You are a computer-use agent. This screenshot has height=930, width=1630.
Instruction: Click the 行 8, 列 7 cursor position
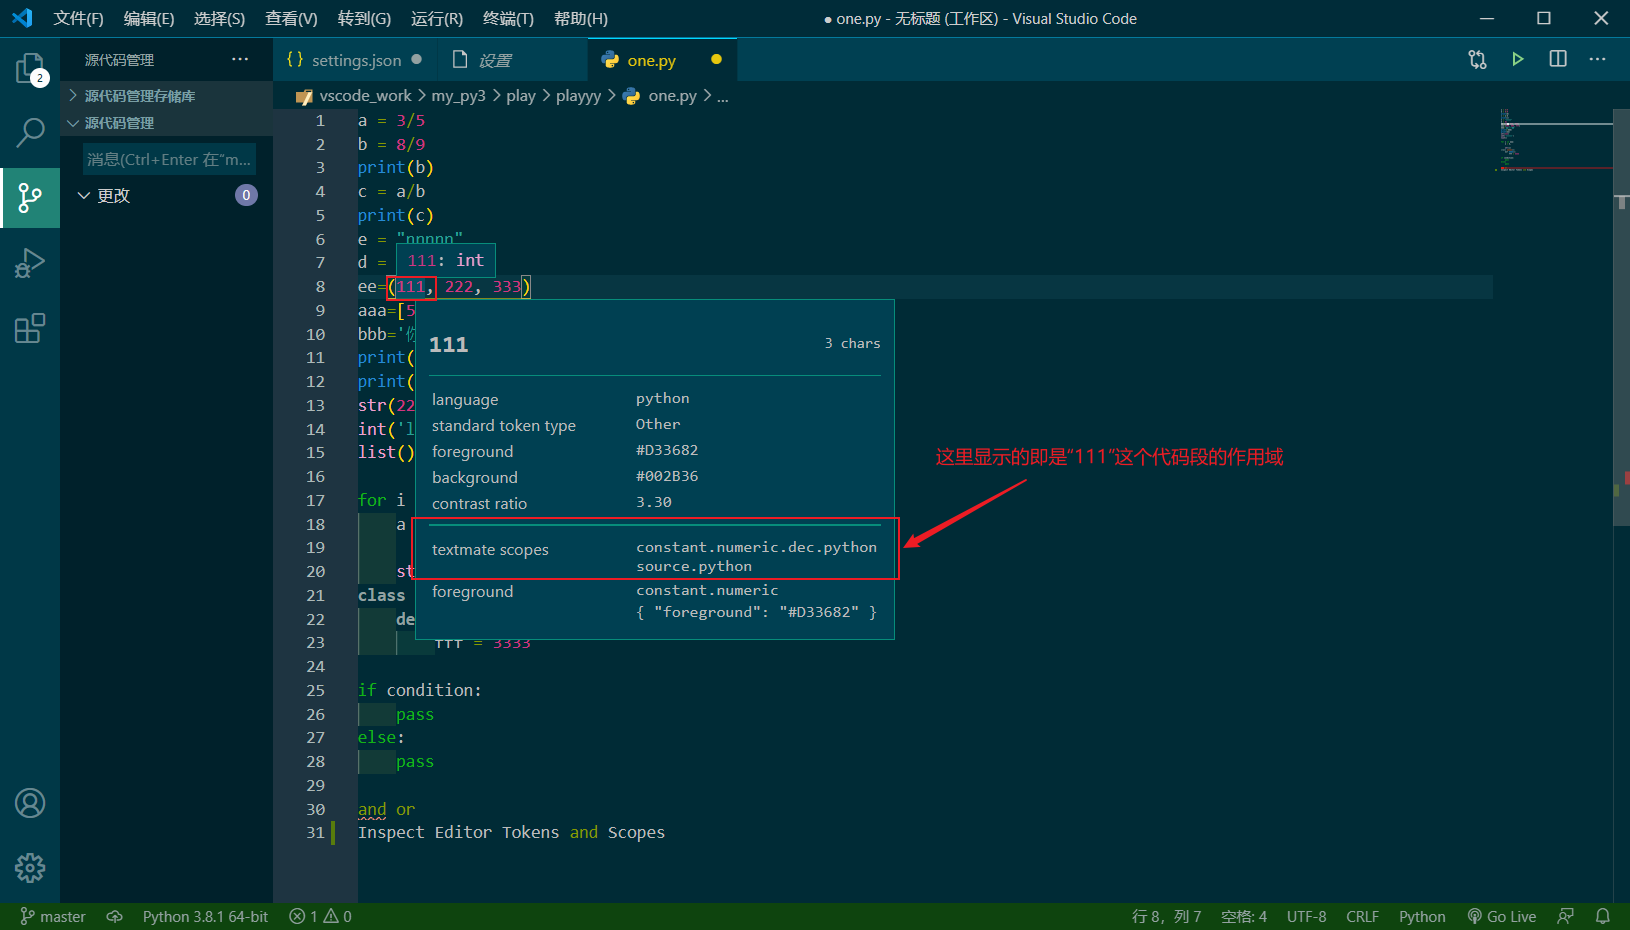click(x=1166, y=916)
